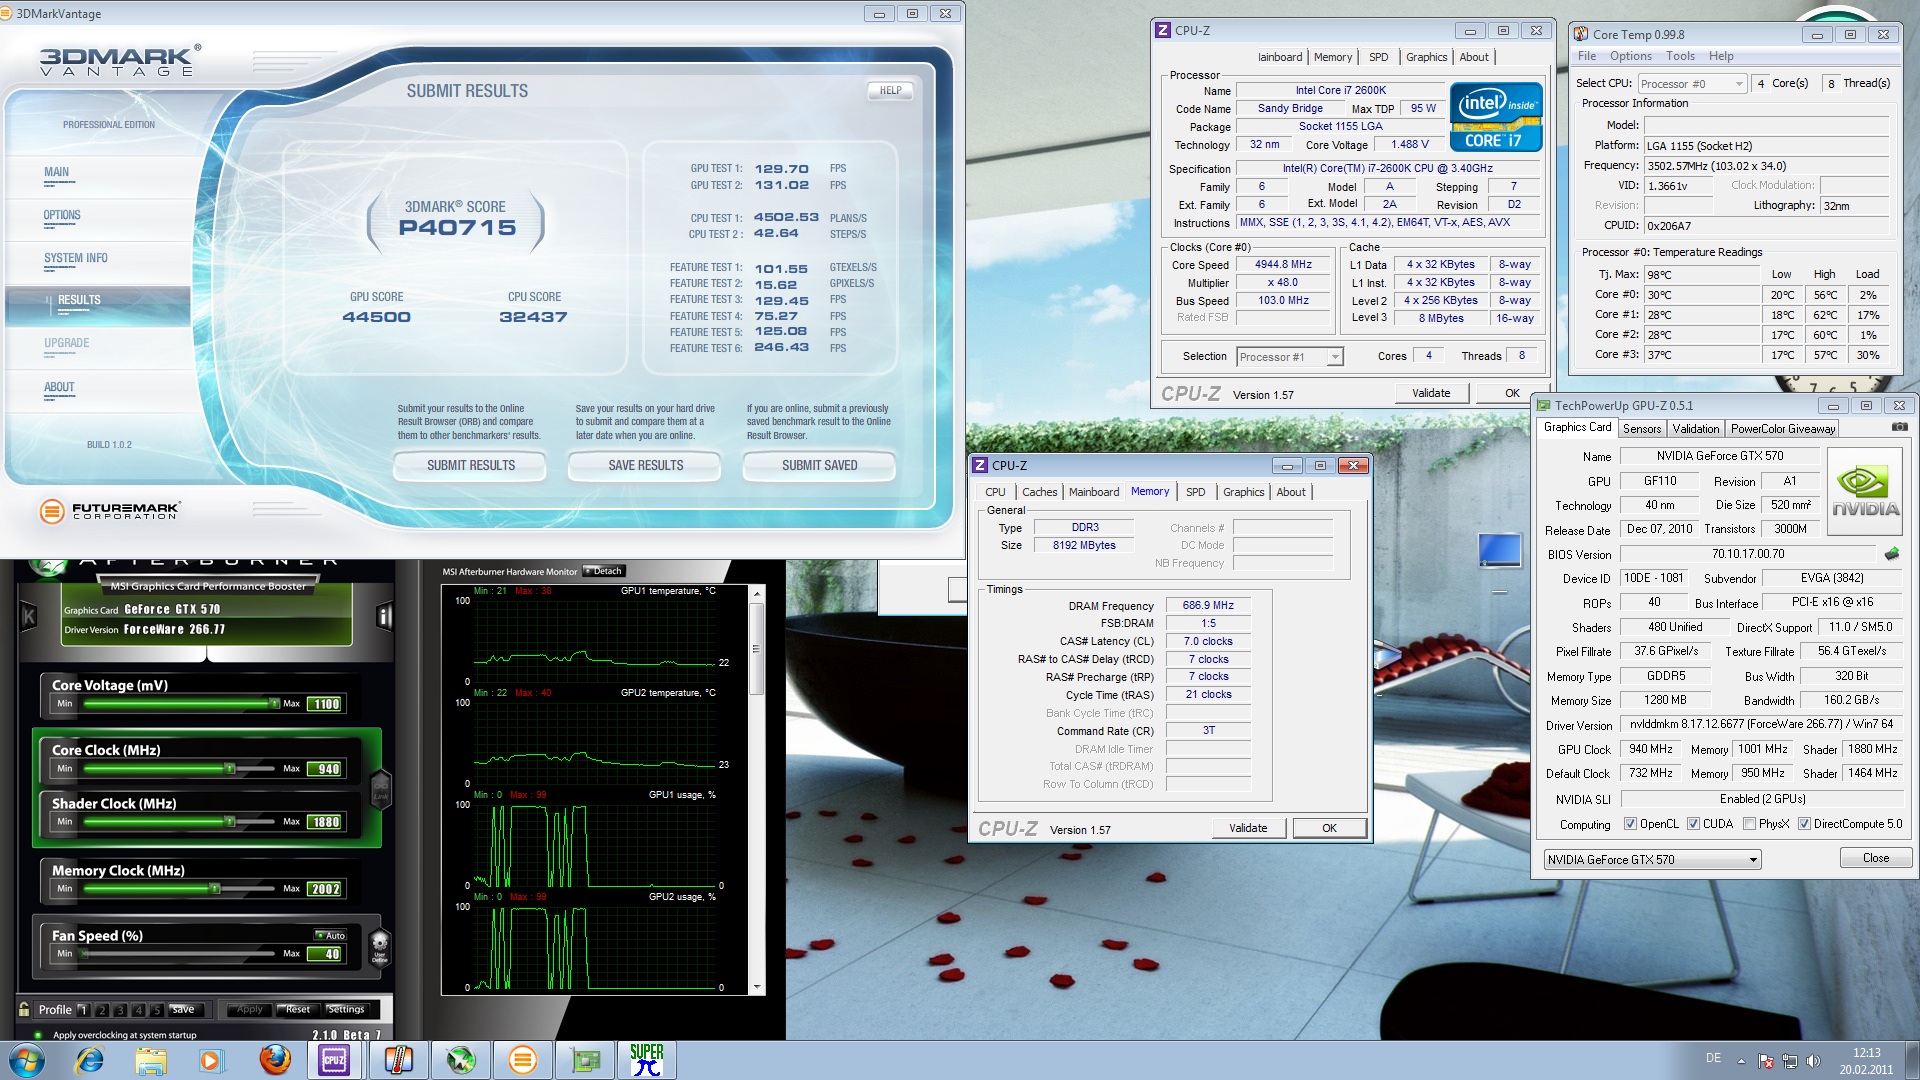Click the Afterburner 'K' Kombustor side button

coord(28,617)
